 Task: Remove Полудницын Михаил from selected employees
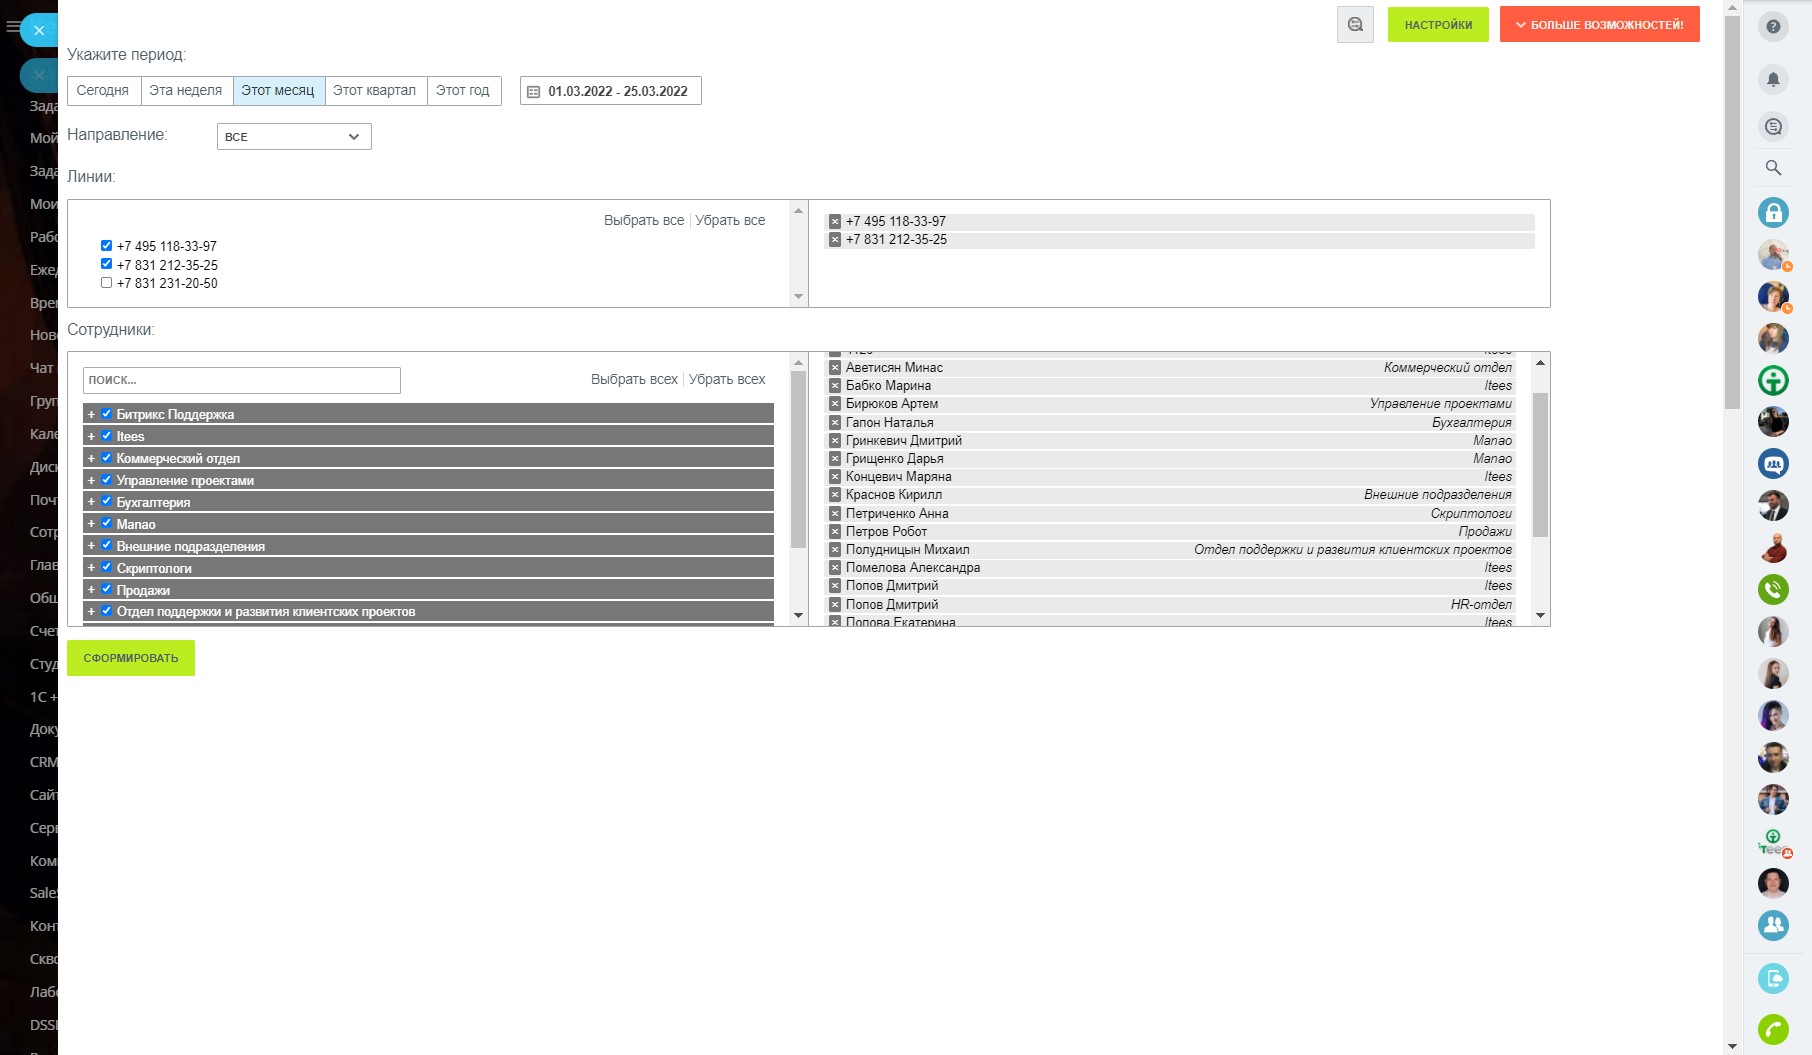point(835,550)
